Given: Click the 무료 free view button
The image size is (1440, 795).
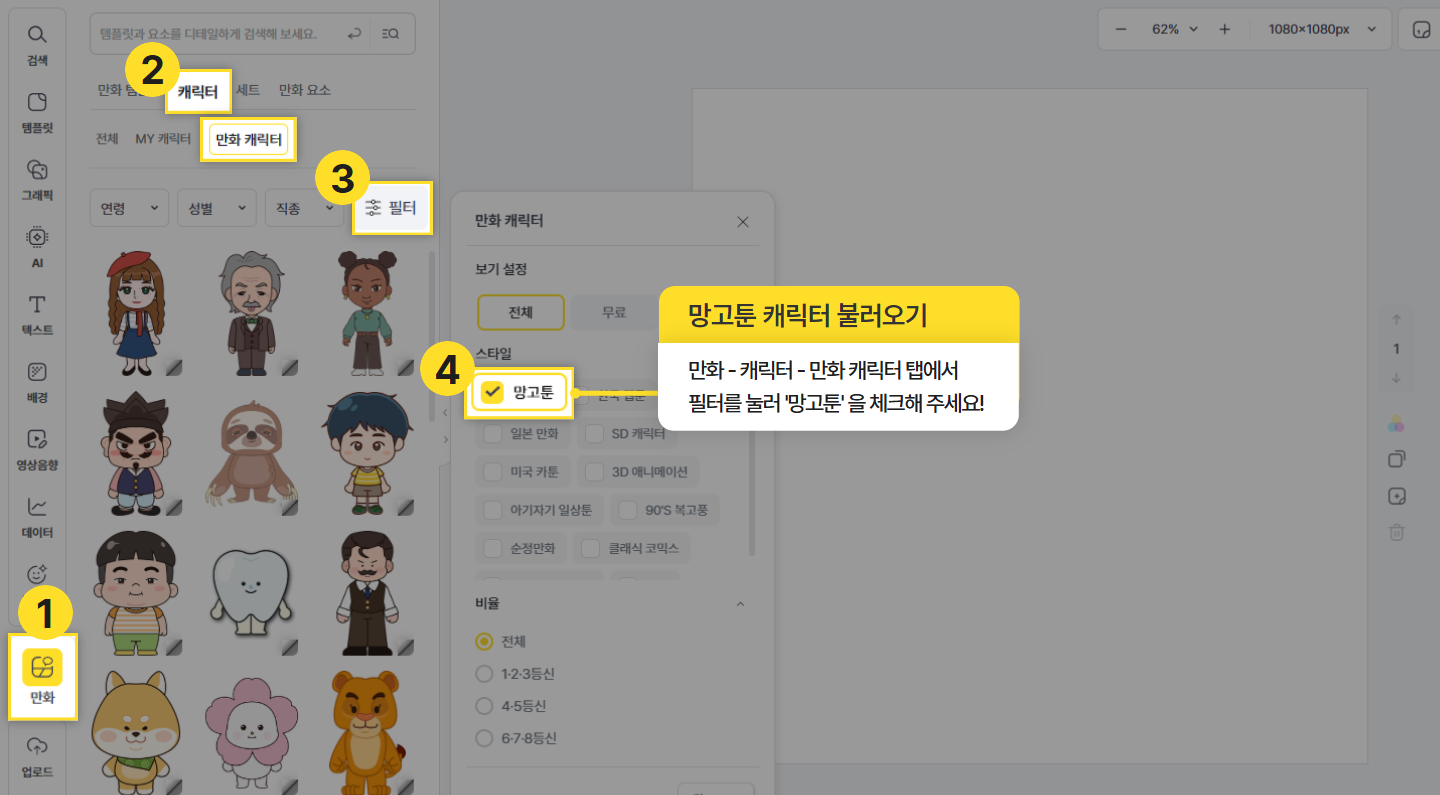Looking at the screenshot, I should tap(614, 312).
